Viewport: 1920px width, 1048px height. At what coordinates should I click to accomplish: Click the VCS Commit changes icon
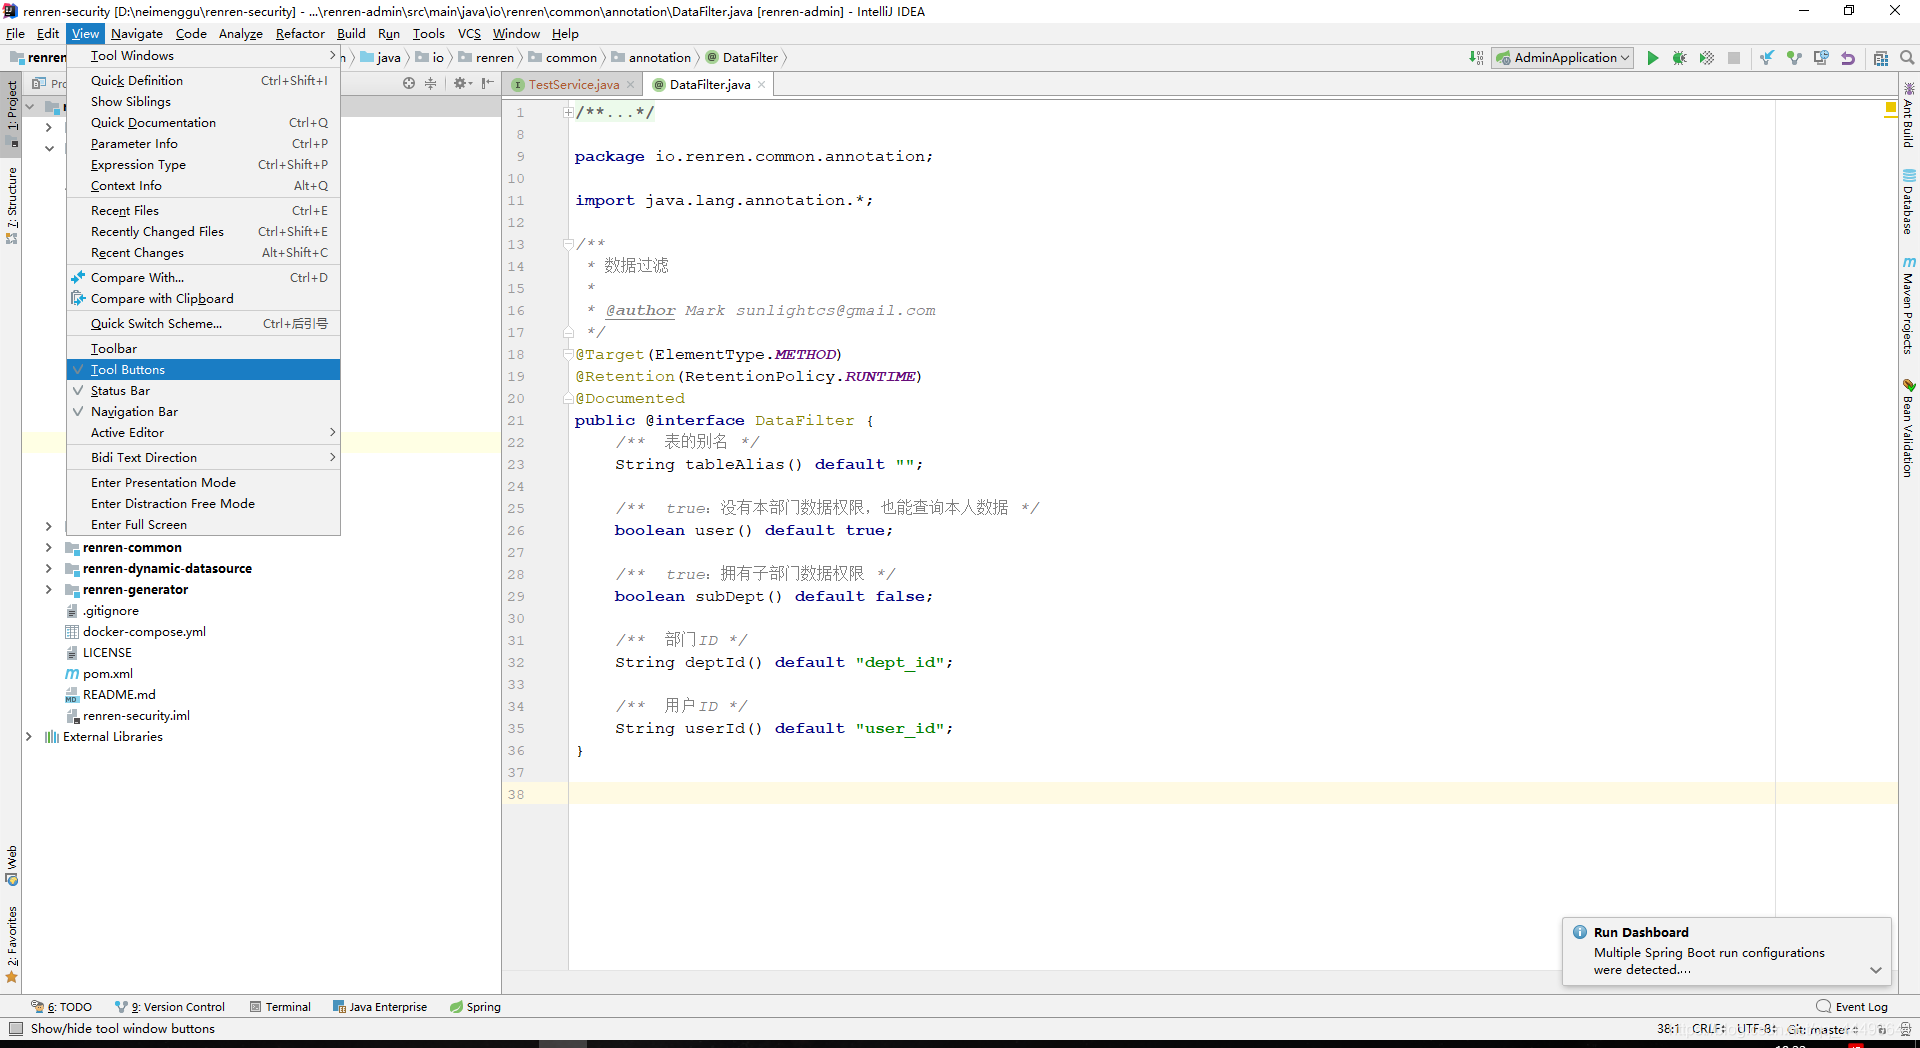pyautogui.click(x=1794, y=58)
